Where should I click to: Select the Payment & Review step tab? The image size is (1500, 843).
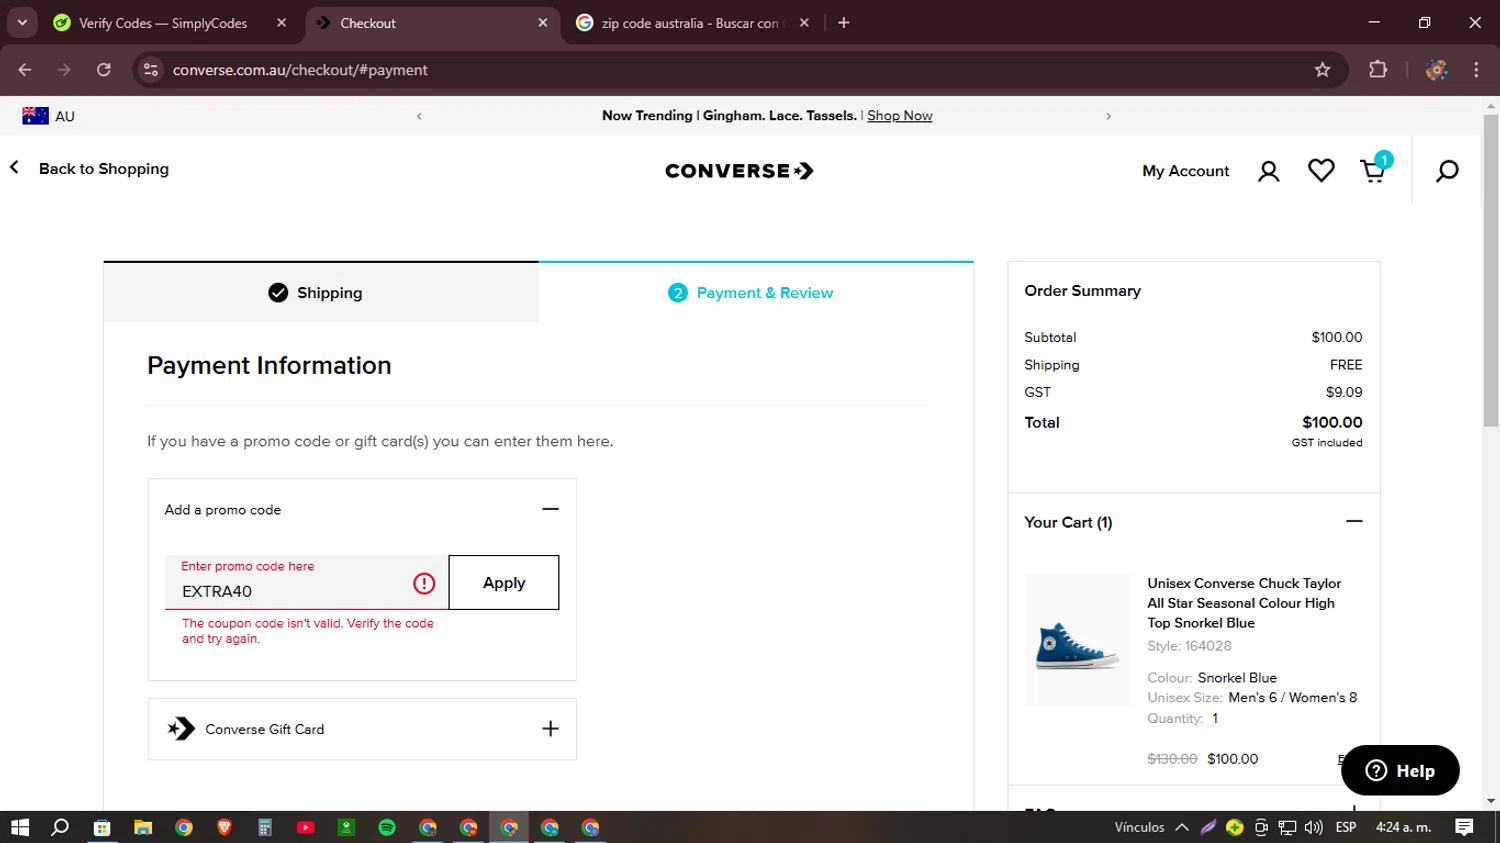756,292
